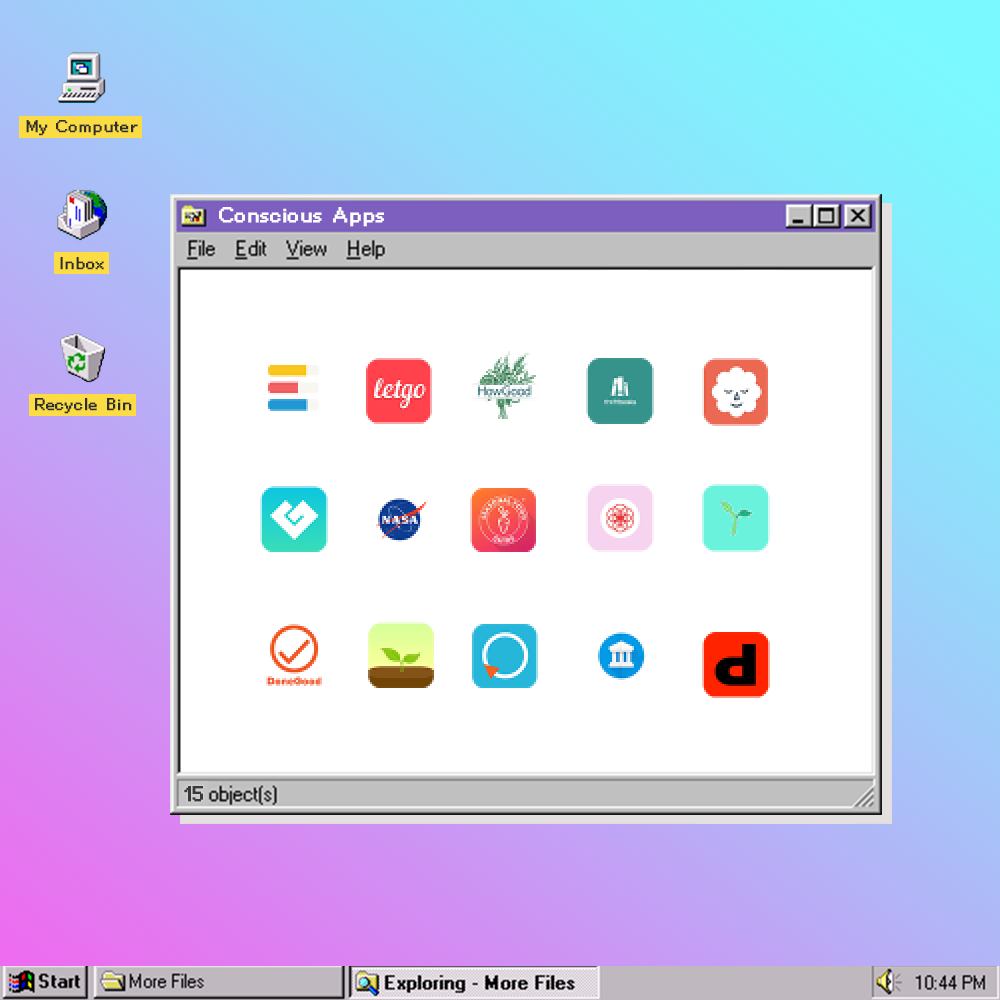Open the DoneGood checkmark app
The height and width of the screenshot is (1000, 1000).
pos(294,655)
